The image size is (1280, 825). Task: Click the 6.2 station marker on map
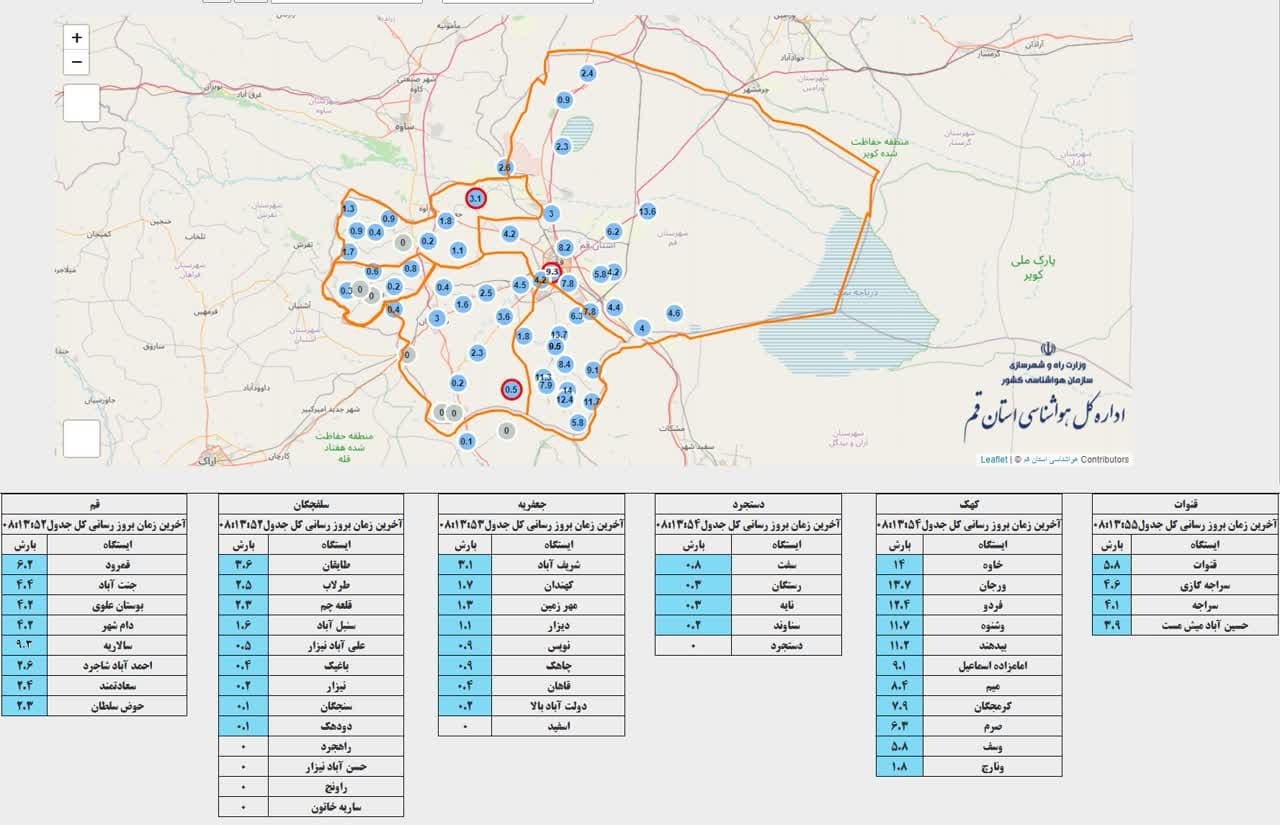coord(614,231)
